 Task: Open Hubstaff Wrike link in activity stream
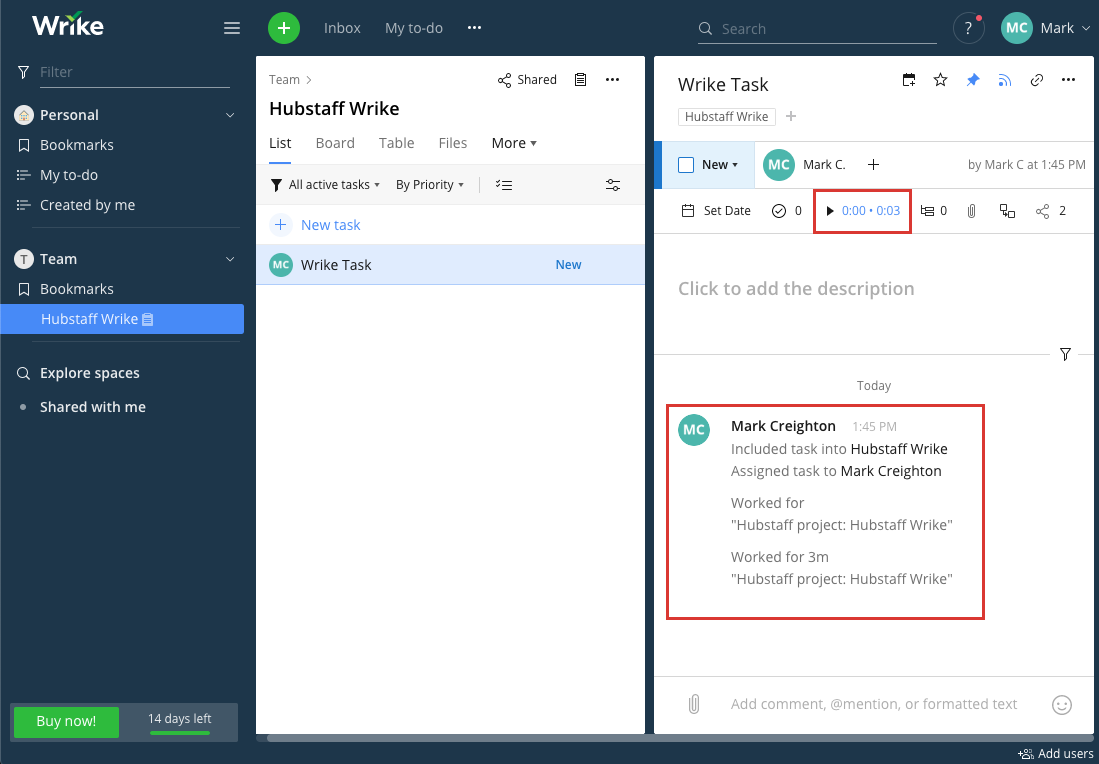899,449
